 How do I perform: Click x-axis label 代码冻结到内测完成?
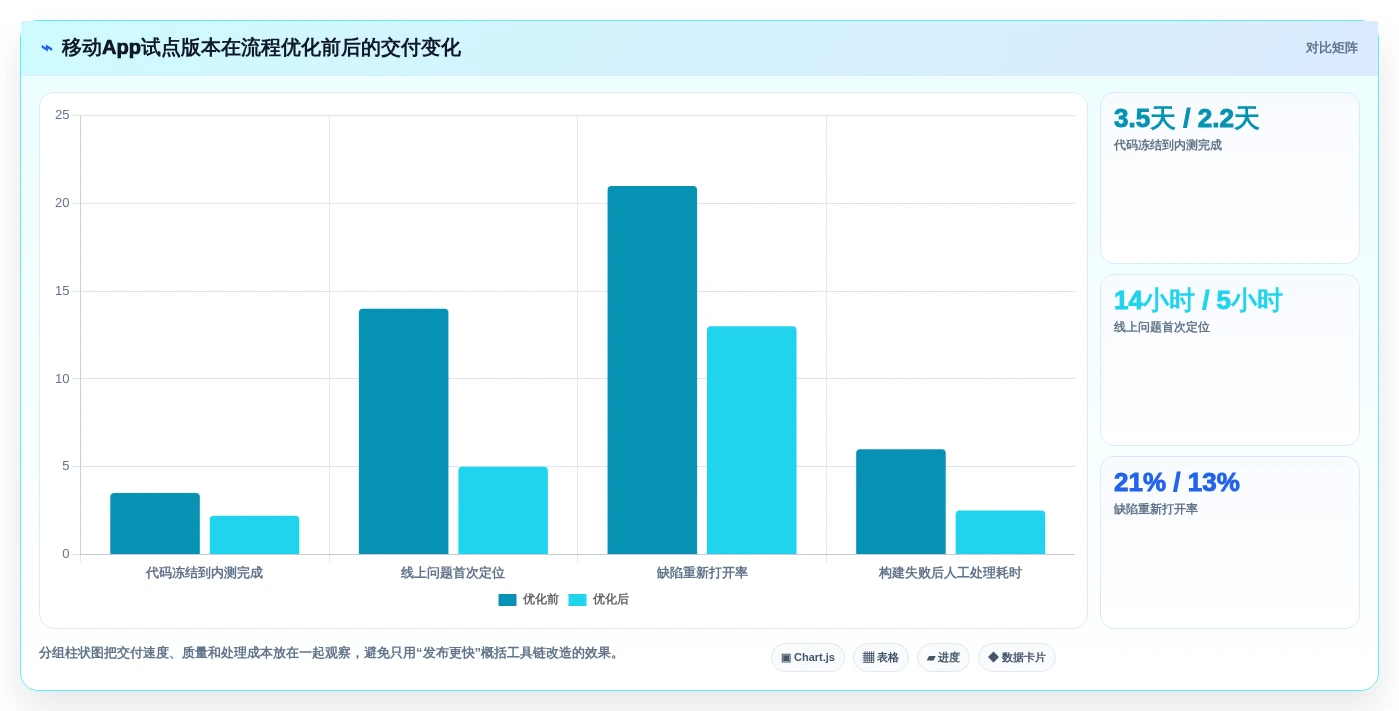204,573
